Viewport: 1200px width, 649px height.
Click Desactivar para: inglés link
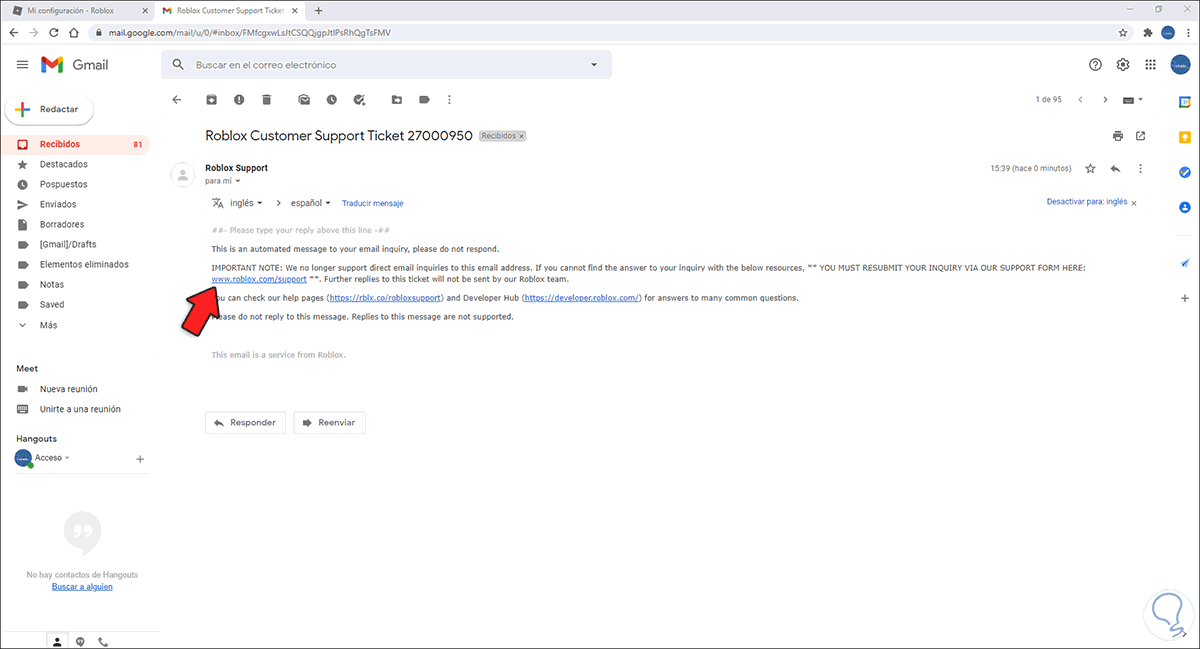[1087, 202]
